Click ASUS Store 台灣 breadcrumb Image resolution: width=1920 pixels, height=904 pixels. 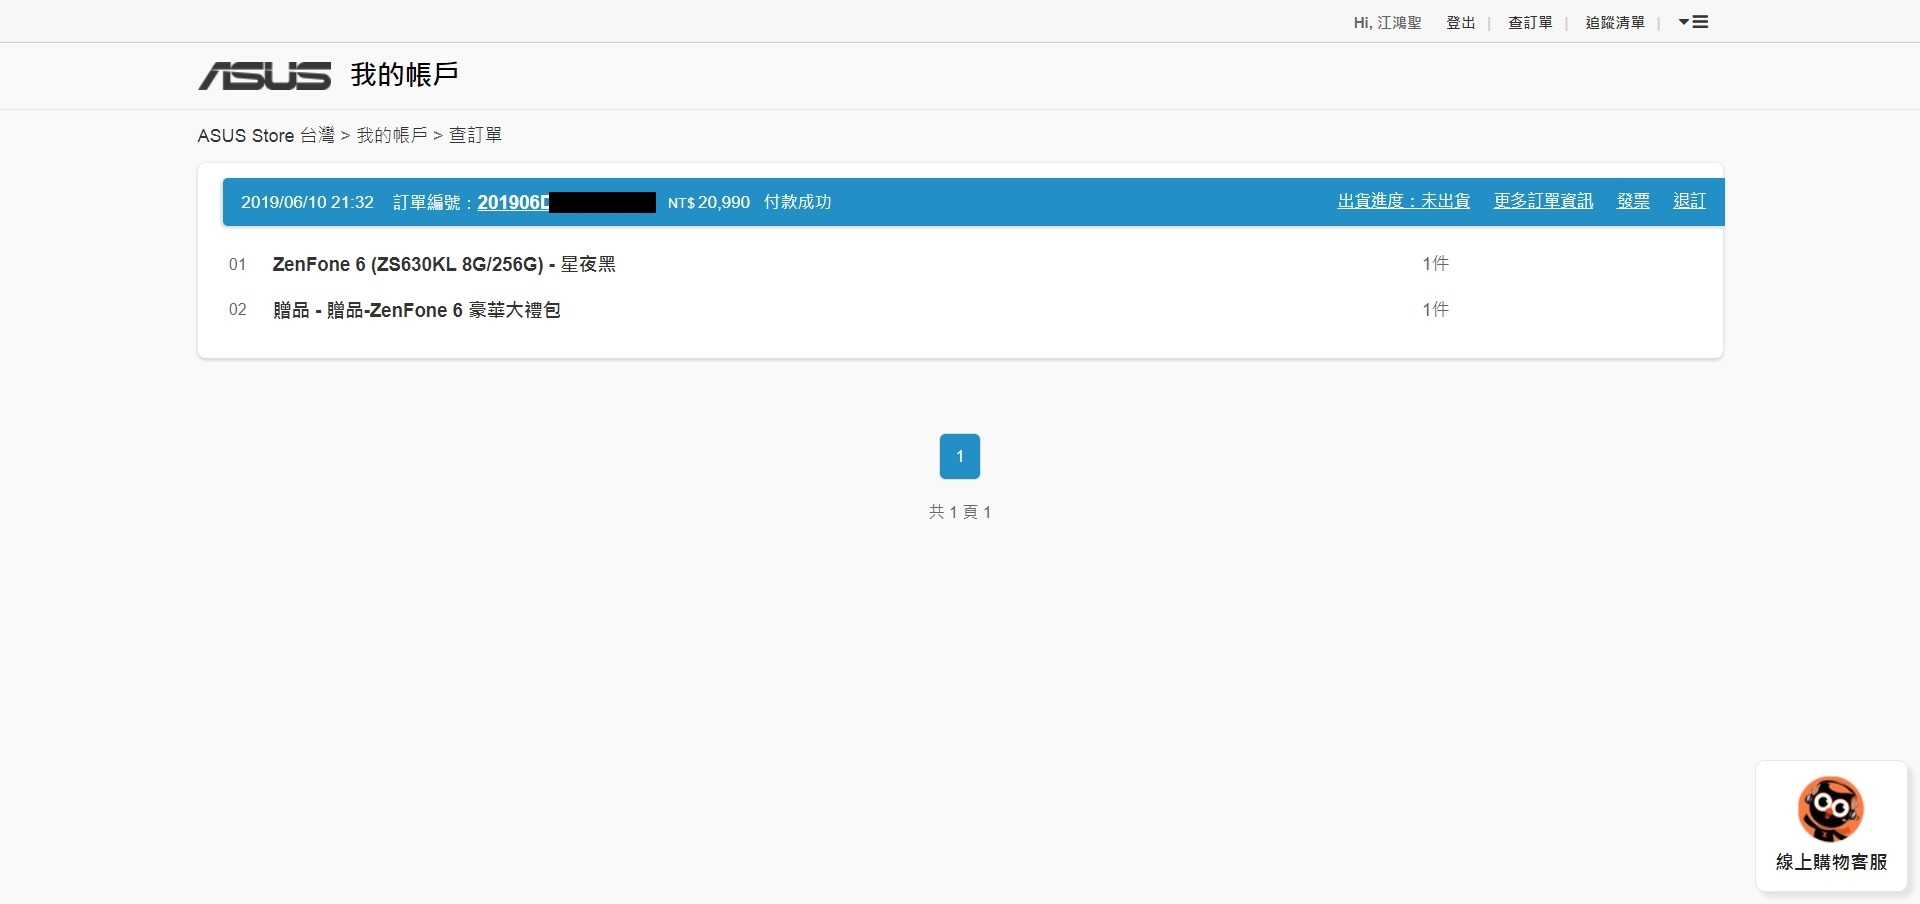[266, 135]
